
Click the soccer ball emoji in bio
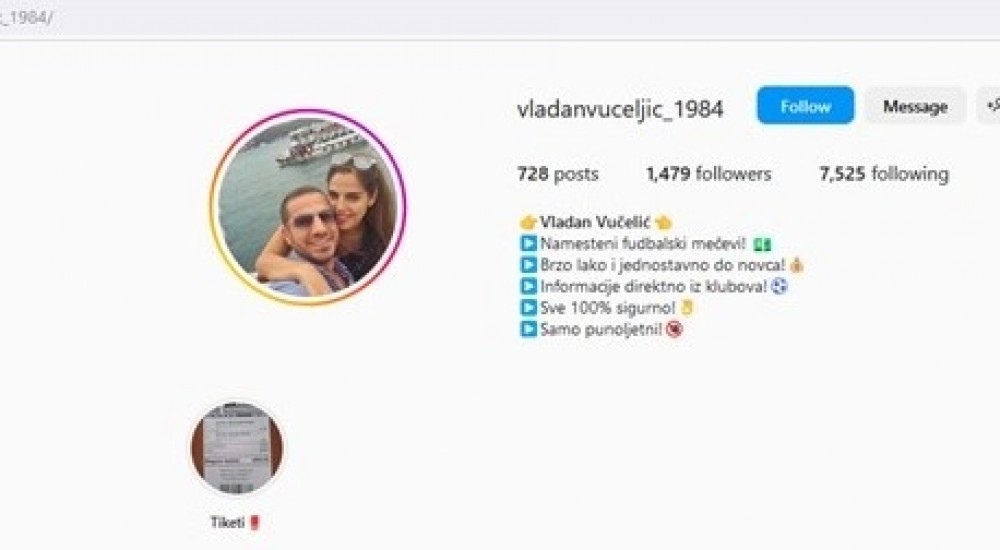point(779,286)
